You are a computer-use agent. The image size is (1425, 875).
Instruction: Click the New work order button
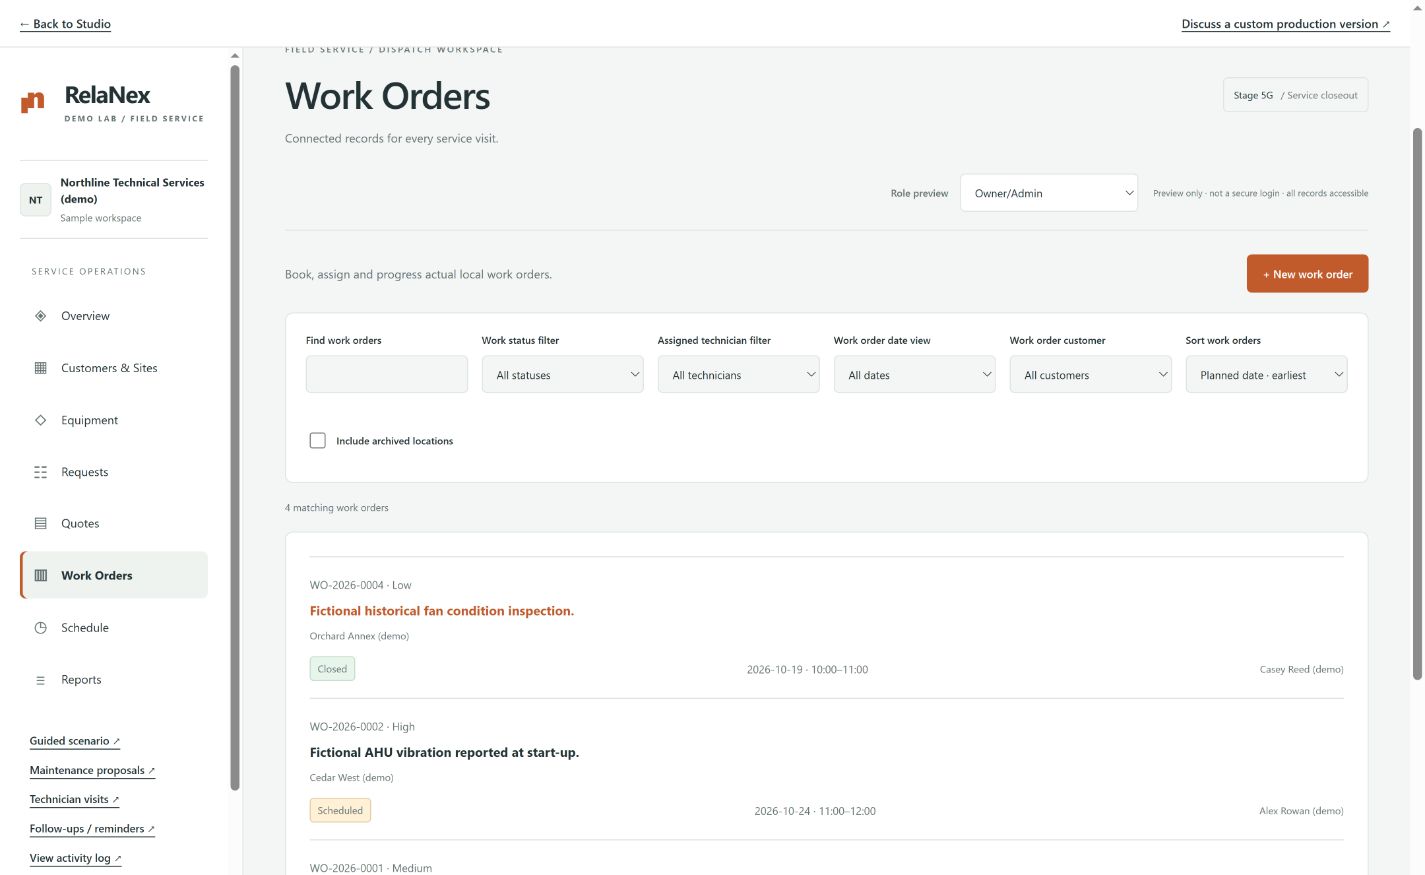(1307, 274)
